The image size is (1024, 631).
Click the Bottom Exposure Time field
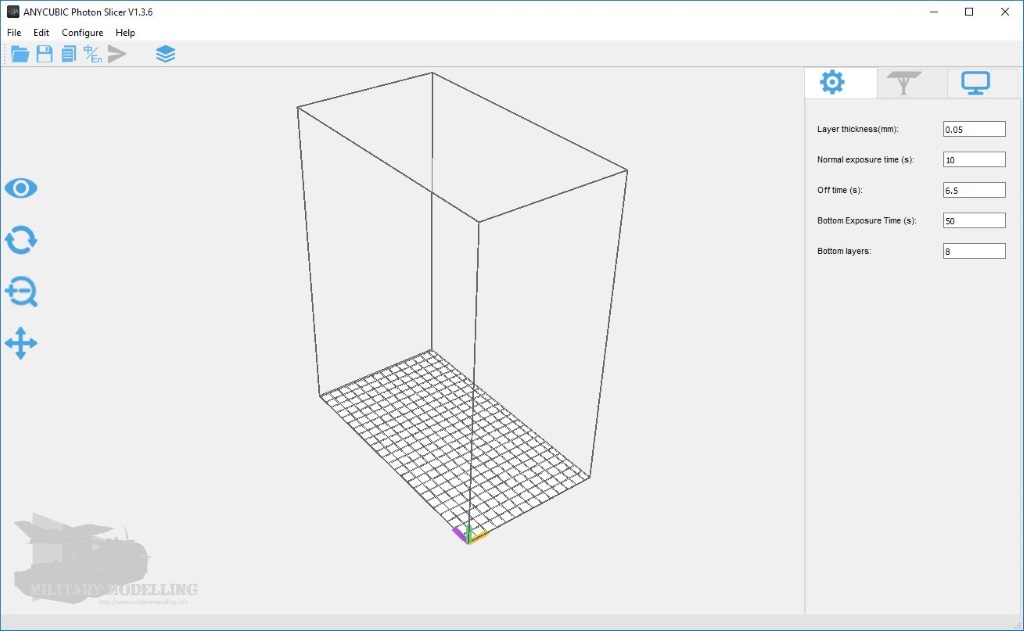[x=974, y=221]
